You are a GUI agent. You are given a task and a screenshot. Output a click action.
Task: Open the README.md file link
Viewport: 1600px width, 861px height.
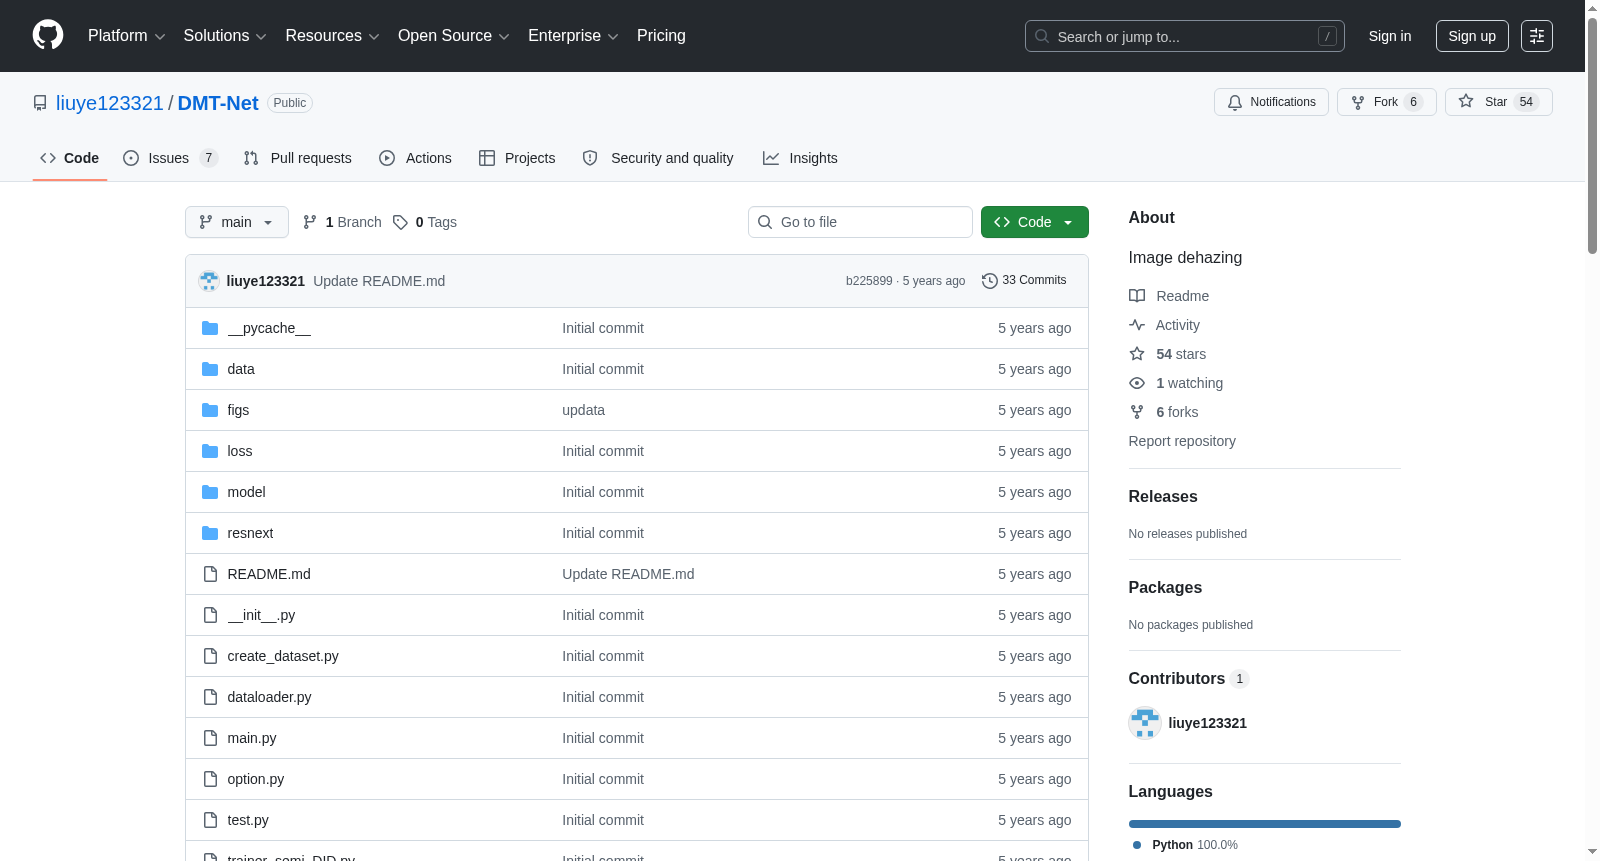point(269,574)
